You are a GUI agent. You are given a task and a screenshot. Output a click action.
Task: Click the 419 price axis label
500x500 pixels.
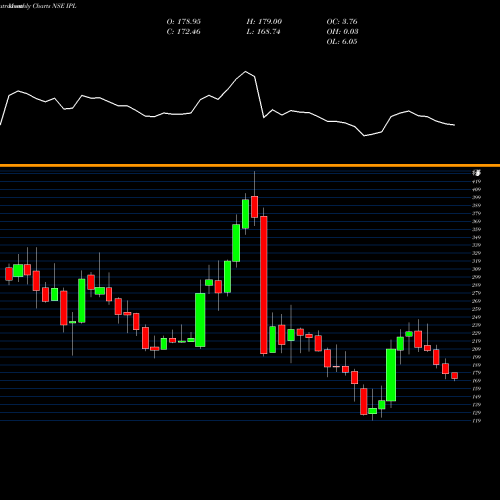pos(477,182)
